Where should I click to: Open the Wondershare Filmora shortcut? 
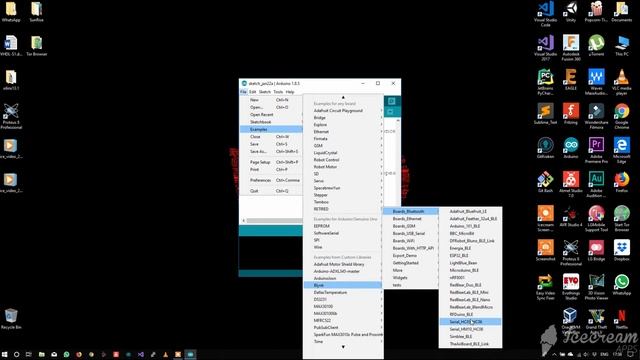click(x=596, y=116)
